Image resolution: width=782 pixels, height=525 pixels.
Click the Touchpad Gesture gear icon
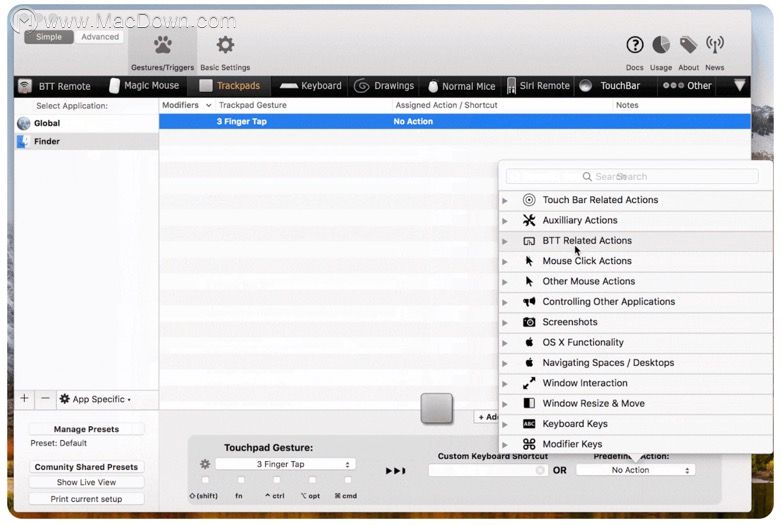tap(205, 464)
